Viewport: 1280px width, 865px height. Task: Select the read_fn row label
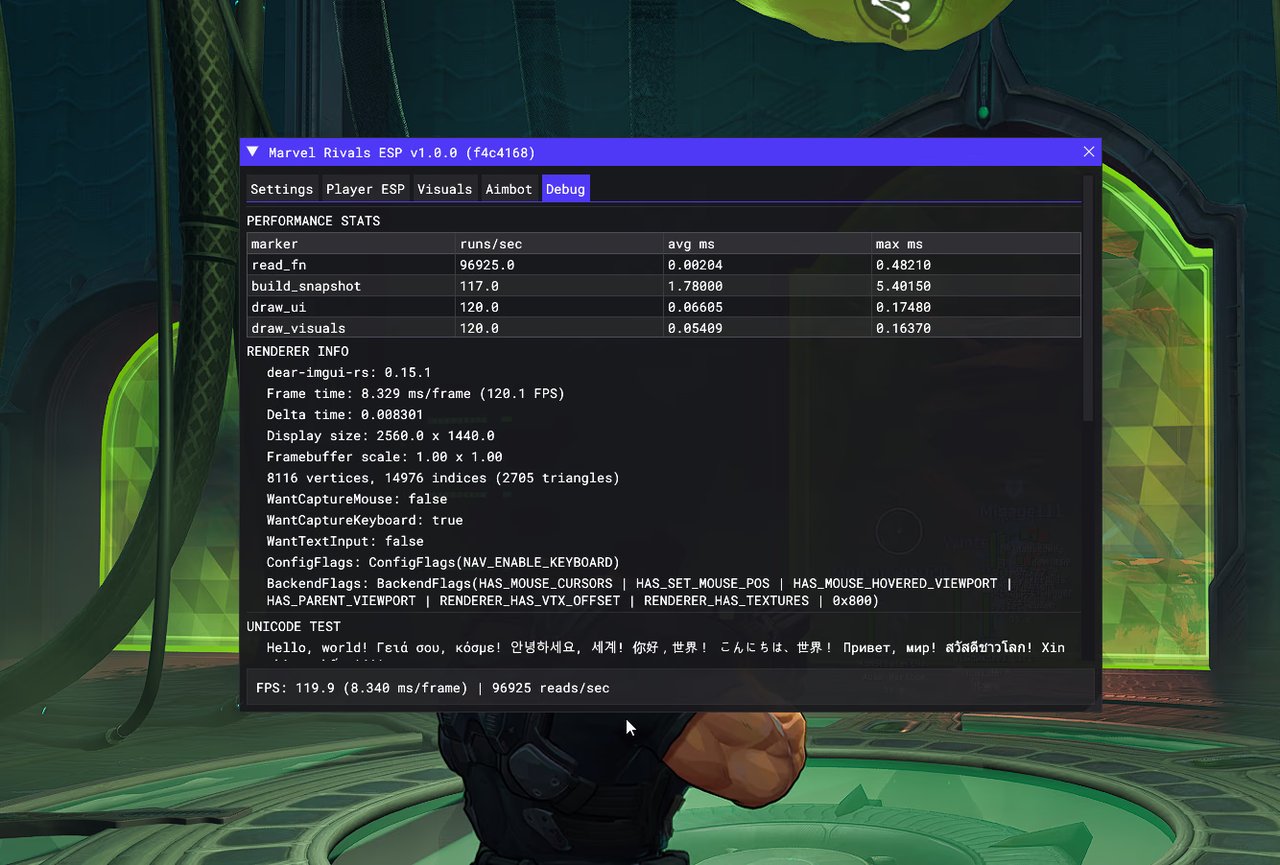click(278, 265)
